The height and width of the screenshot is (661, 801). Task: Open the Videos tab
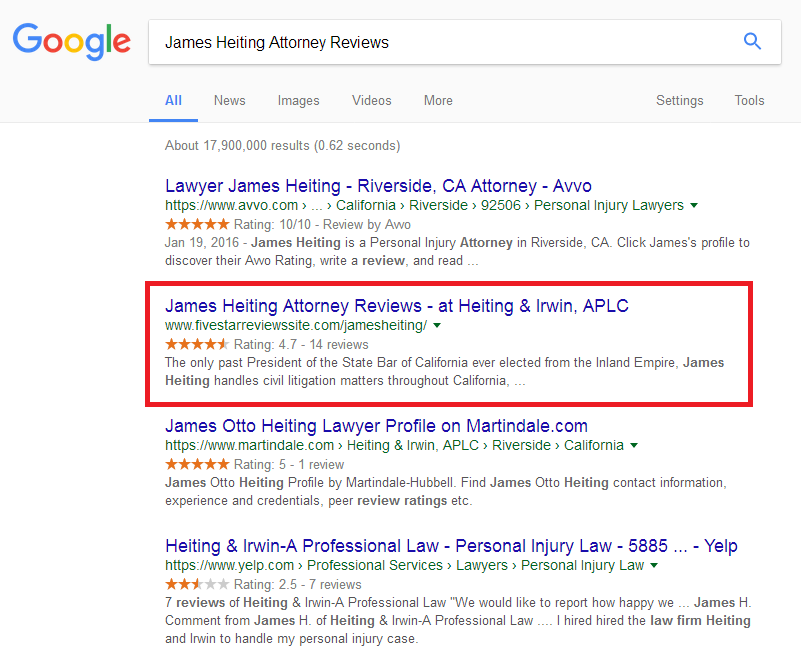371,100
